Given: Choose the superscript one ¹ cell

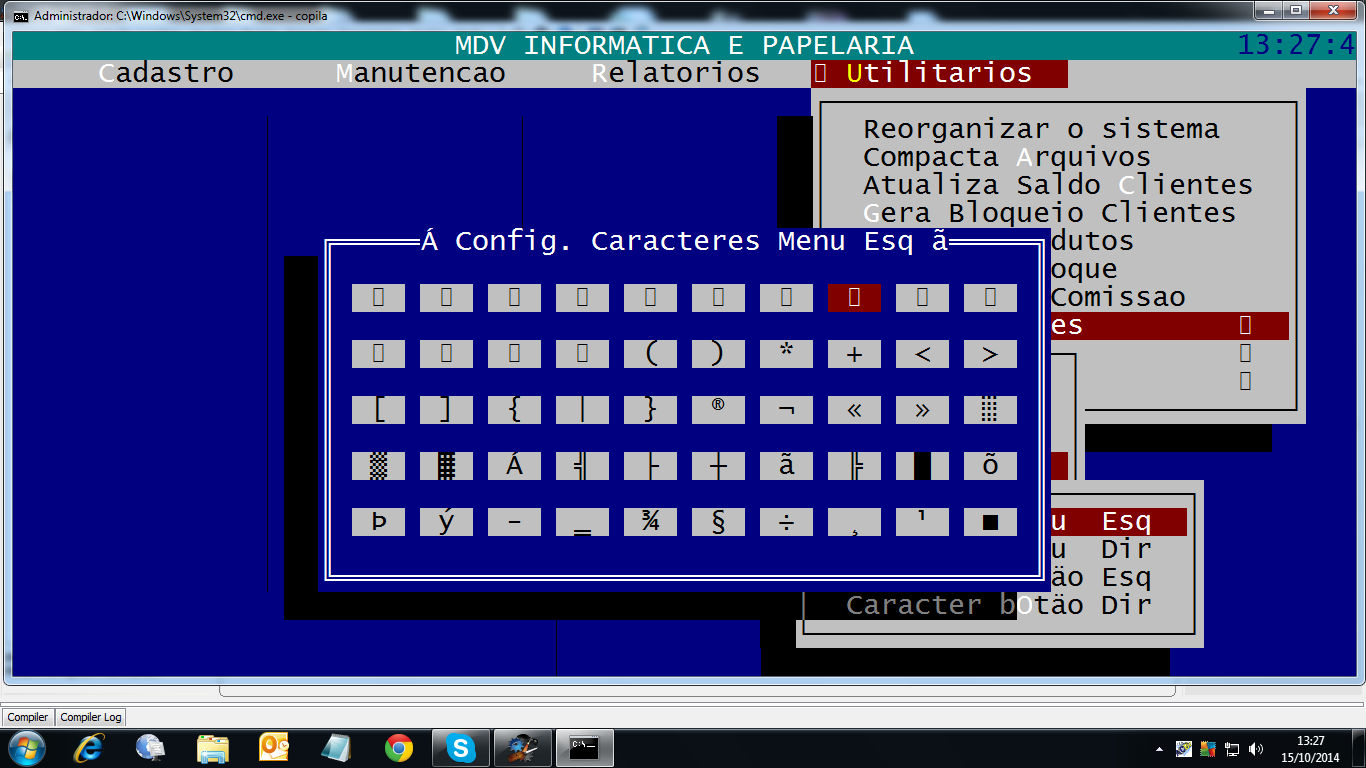Looking at the screenshot, I should (x=922, y=521).
